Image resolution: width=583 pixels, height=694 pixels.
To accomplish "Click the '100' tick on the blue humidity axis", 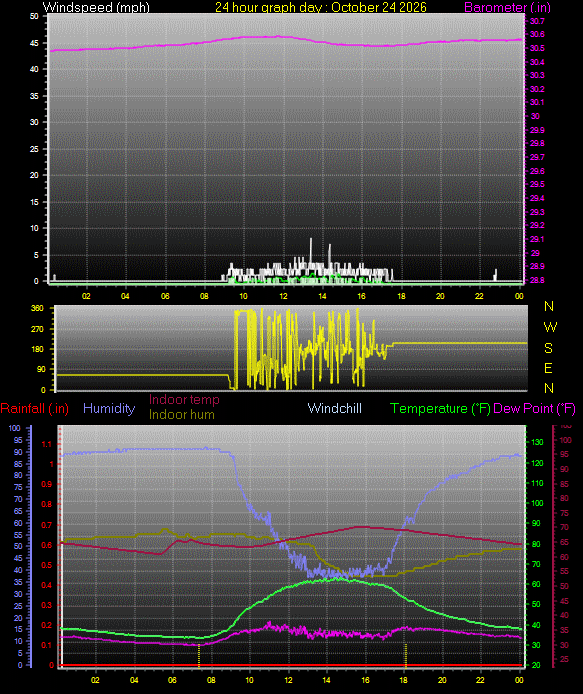I will tap(15, 428).
